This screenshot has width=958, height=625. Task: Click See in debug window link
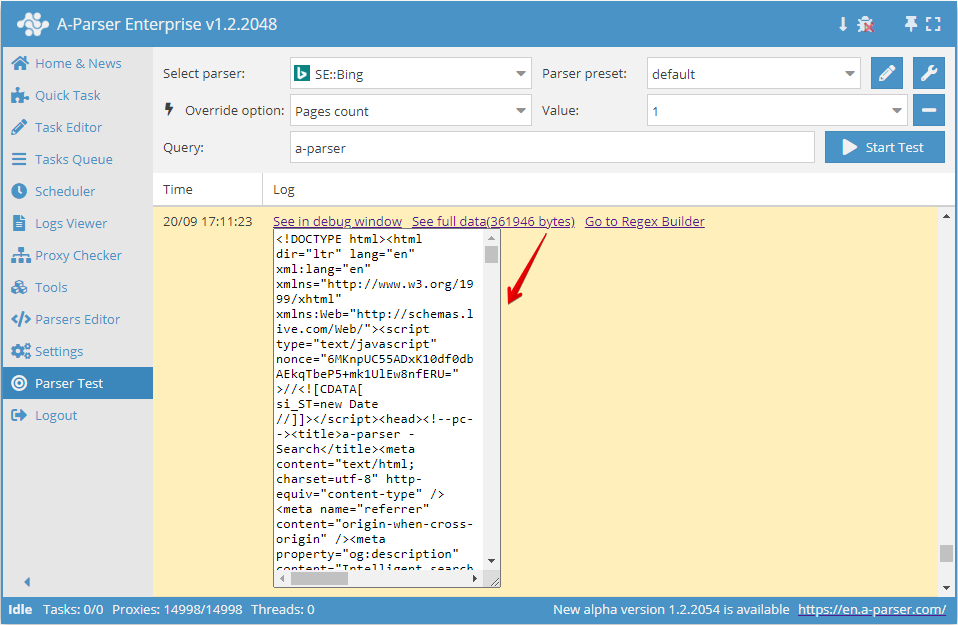click(337, 221)
